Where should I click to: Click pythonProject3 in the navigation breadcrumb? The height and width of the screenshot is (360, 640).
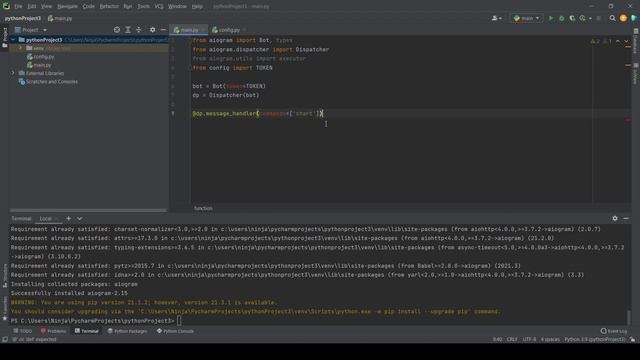pos(22,18)
